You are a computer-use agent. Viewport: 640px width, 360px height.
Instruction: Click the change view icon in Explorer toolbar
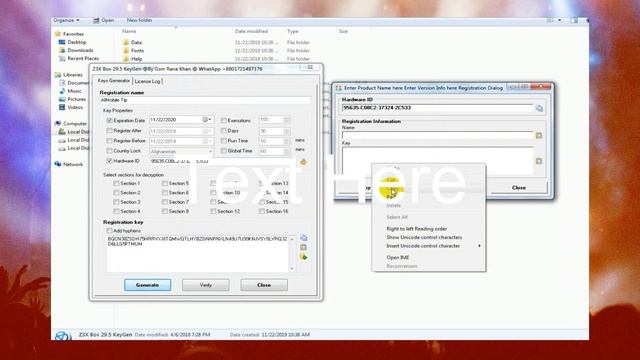(550, 20)
